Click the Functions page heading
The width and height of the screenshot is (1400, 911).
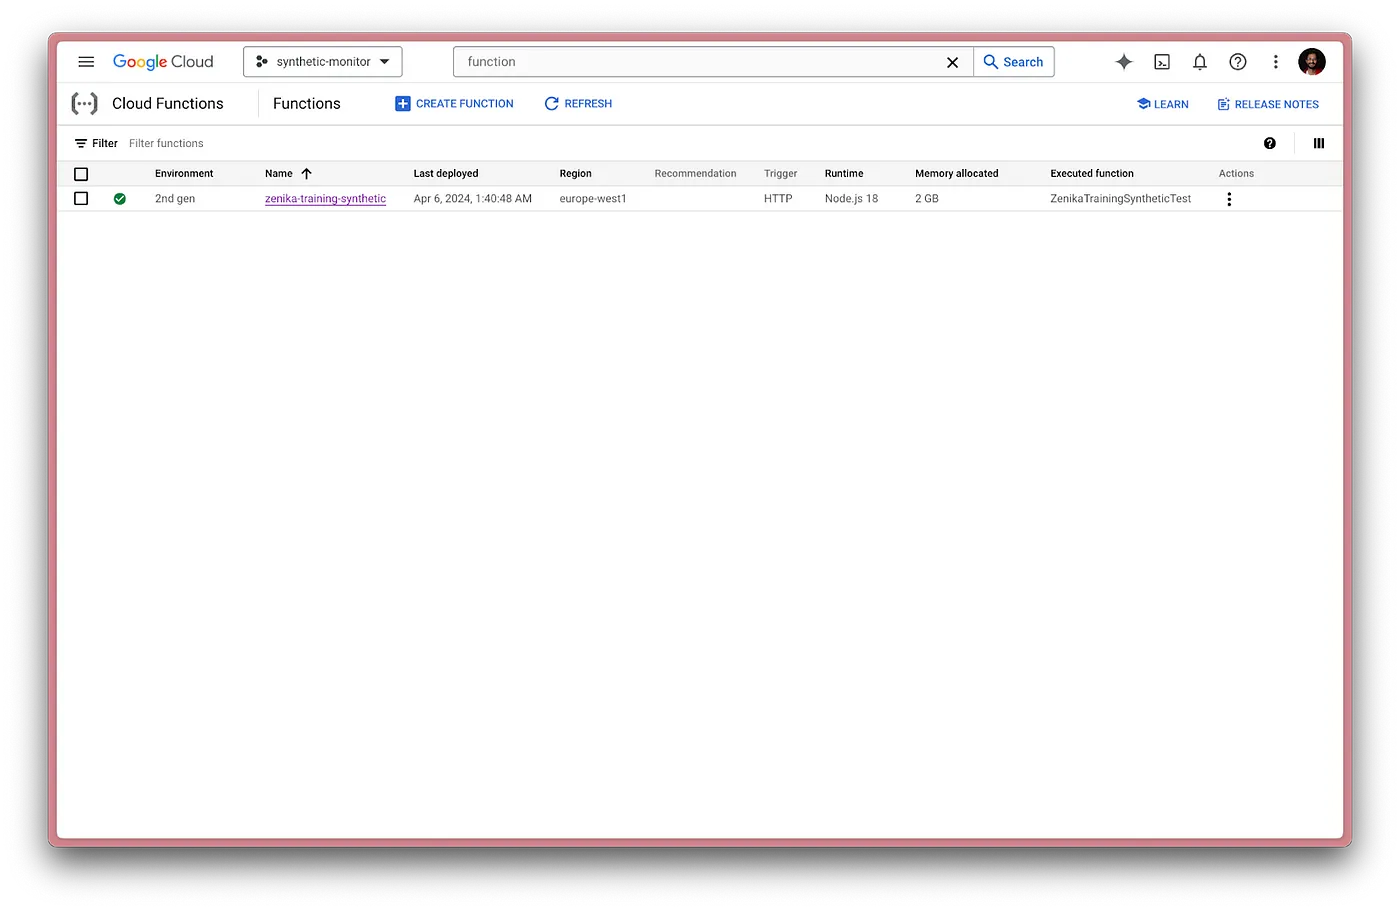click(x=307, y=104)
